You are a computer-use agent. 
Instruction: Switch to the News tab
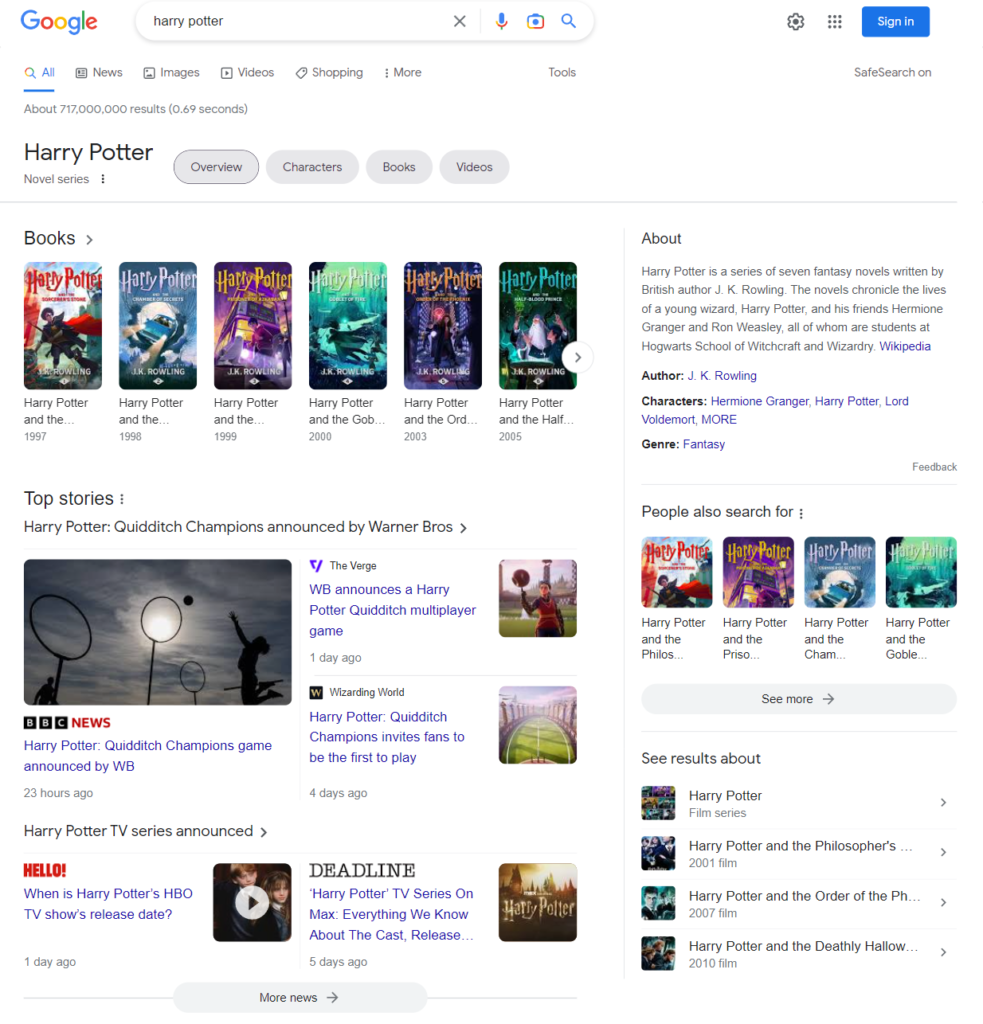pos(99,72)
